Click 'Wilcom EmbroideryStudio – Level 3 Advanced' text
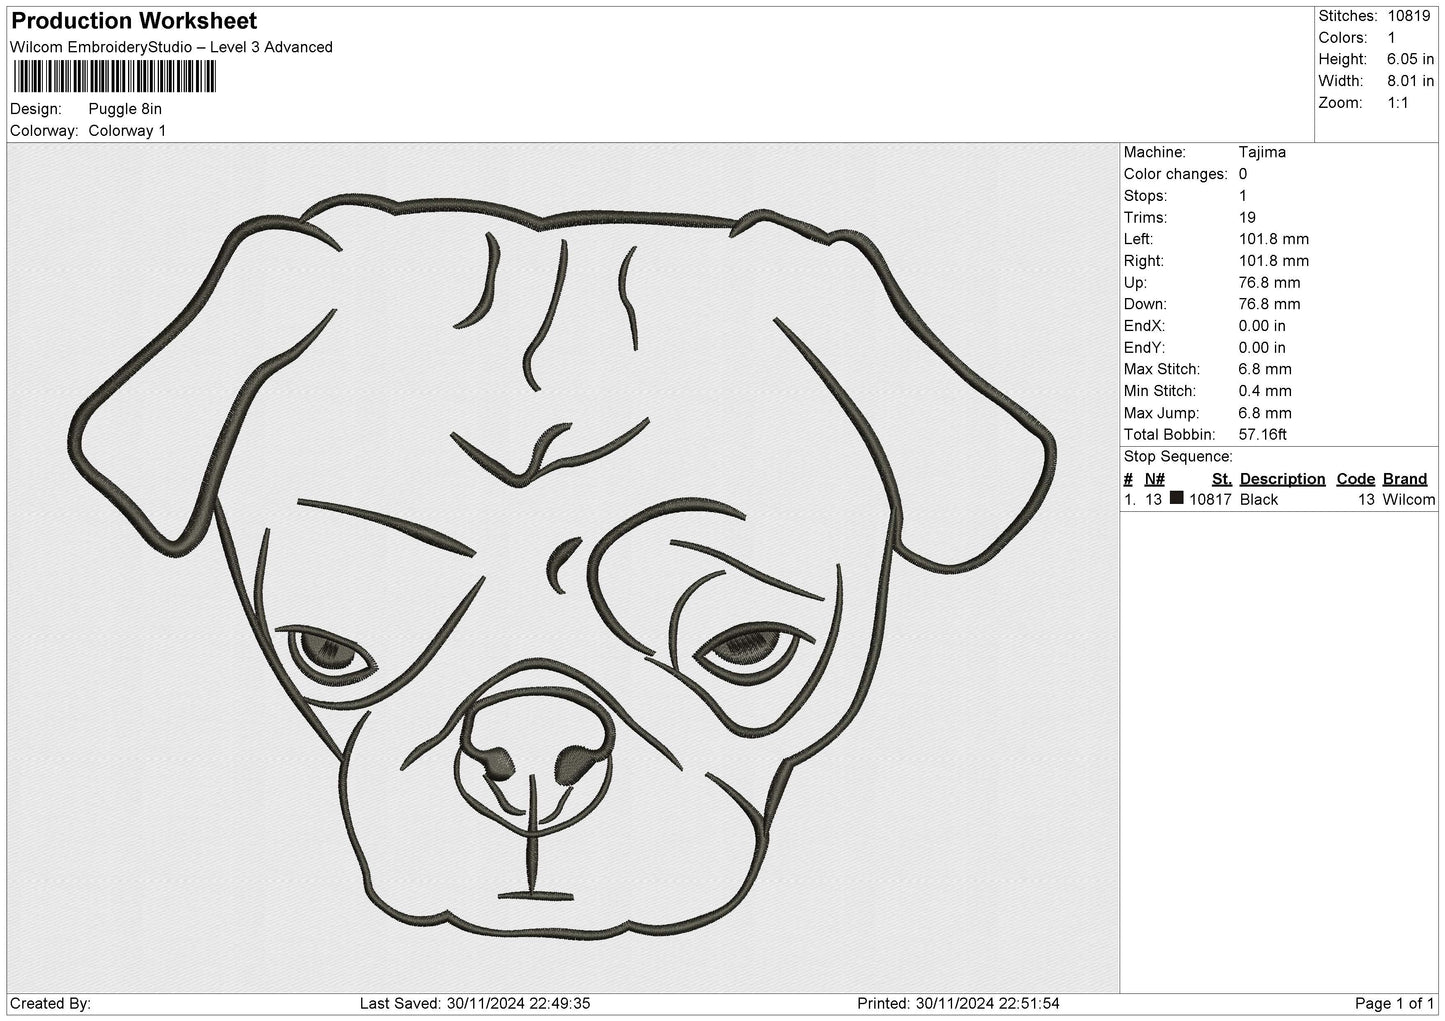Image resolution: width=1445 pixels, height=1021 pixels. pos(171,47)
